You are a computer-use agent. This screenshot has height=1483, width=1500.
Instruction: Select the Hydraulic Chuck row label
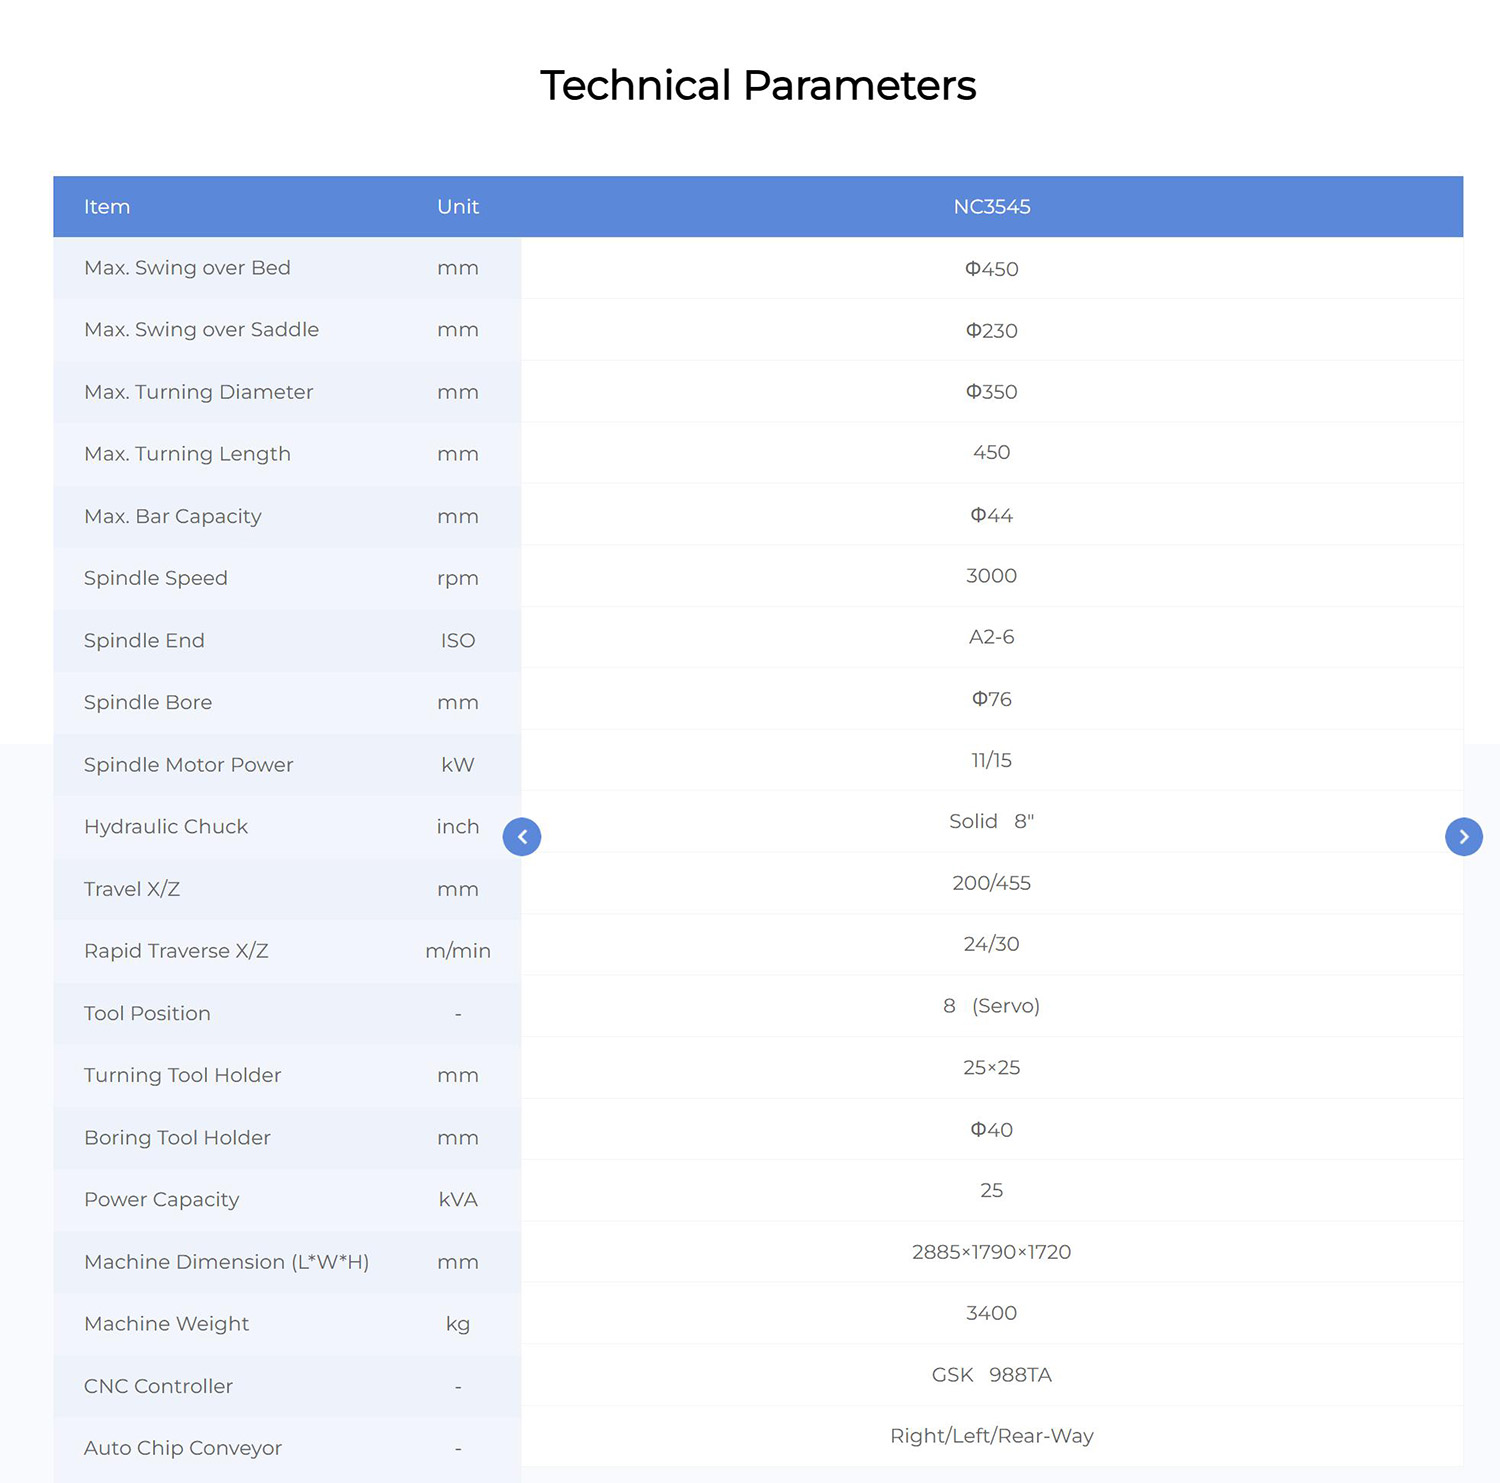[x=166, y=827]
